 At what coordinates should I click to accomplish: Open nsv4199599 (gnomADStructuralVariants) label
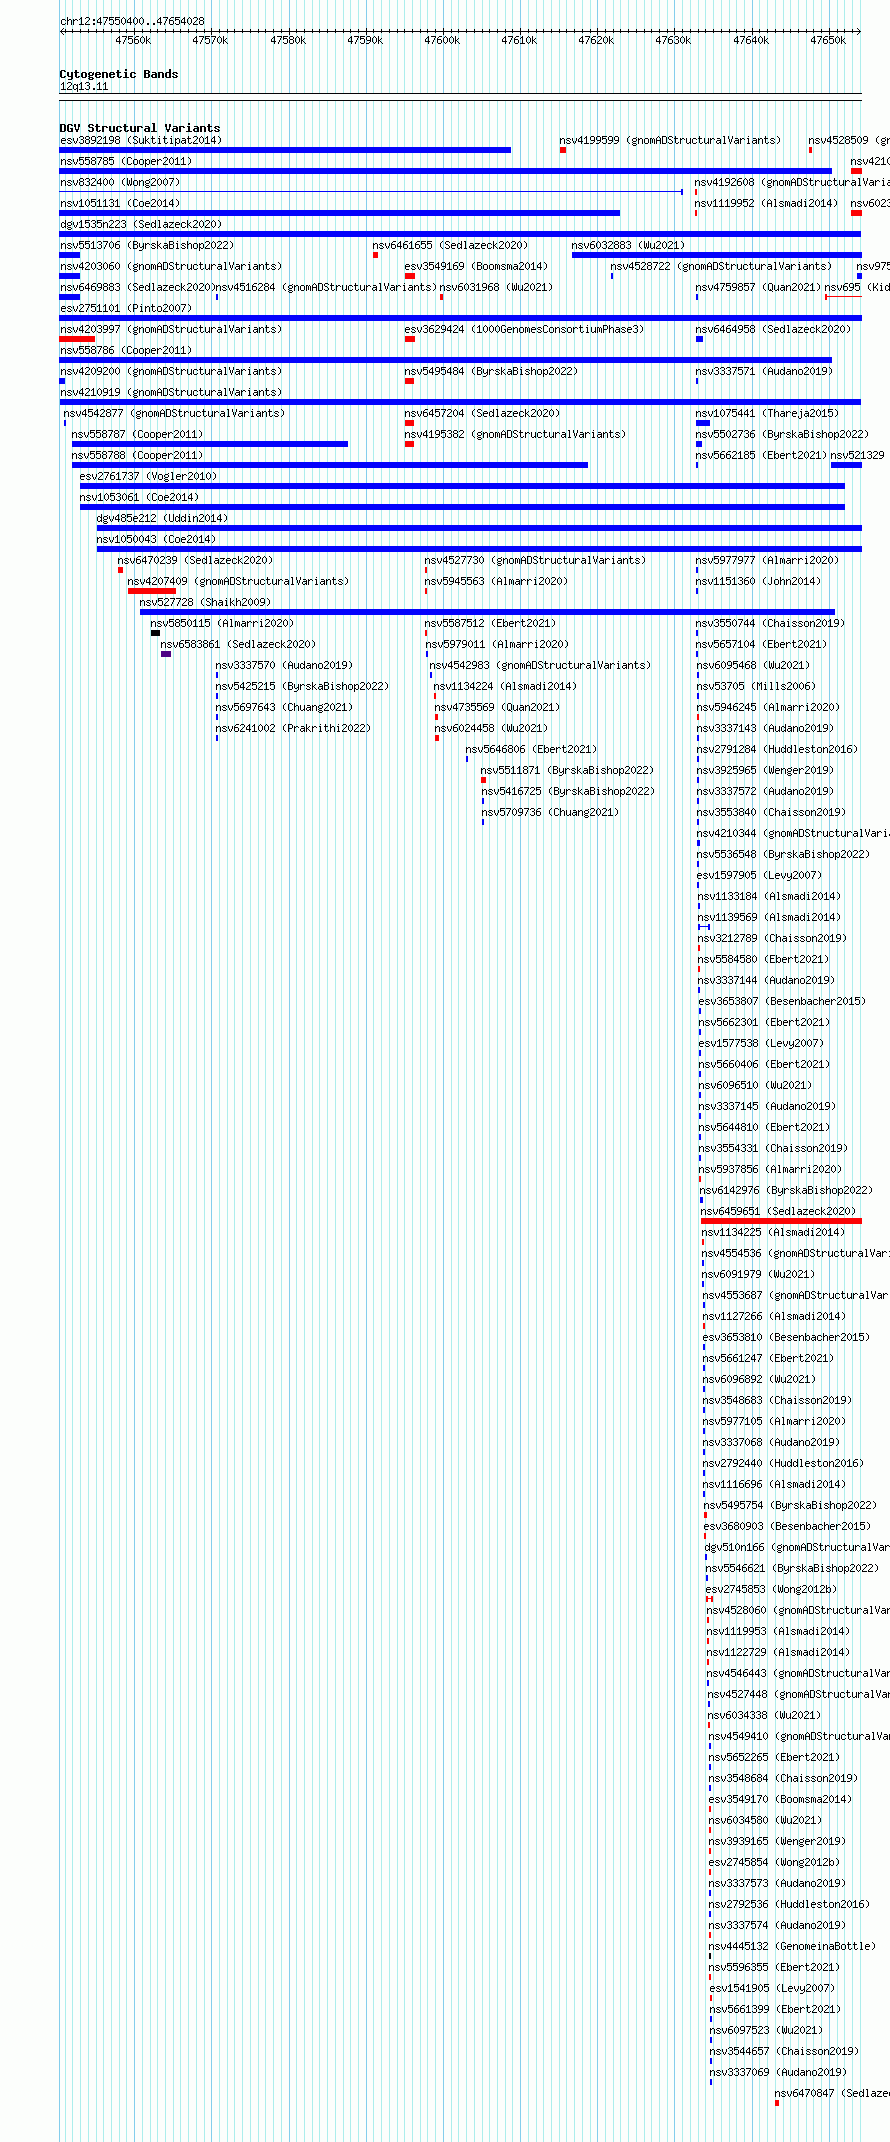(670, 140)
